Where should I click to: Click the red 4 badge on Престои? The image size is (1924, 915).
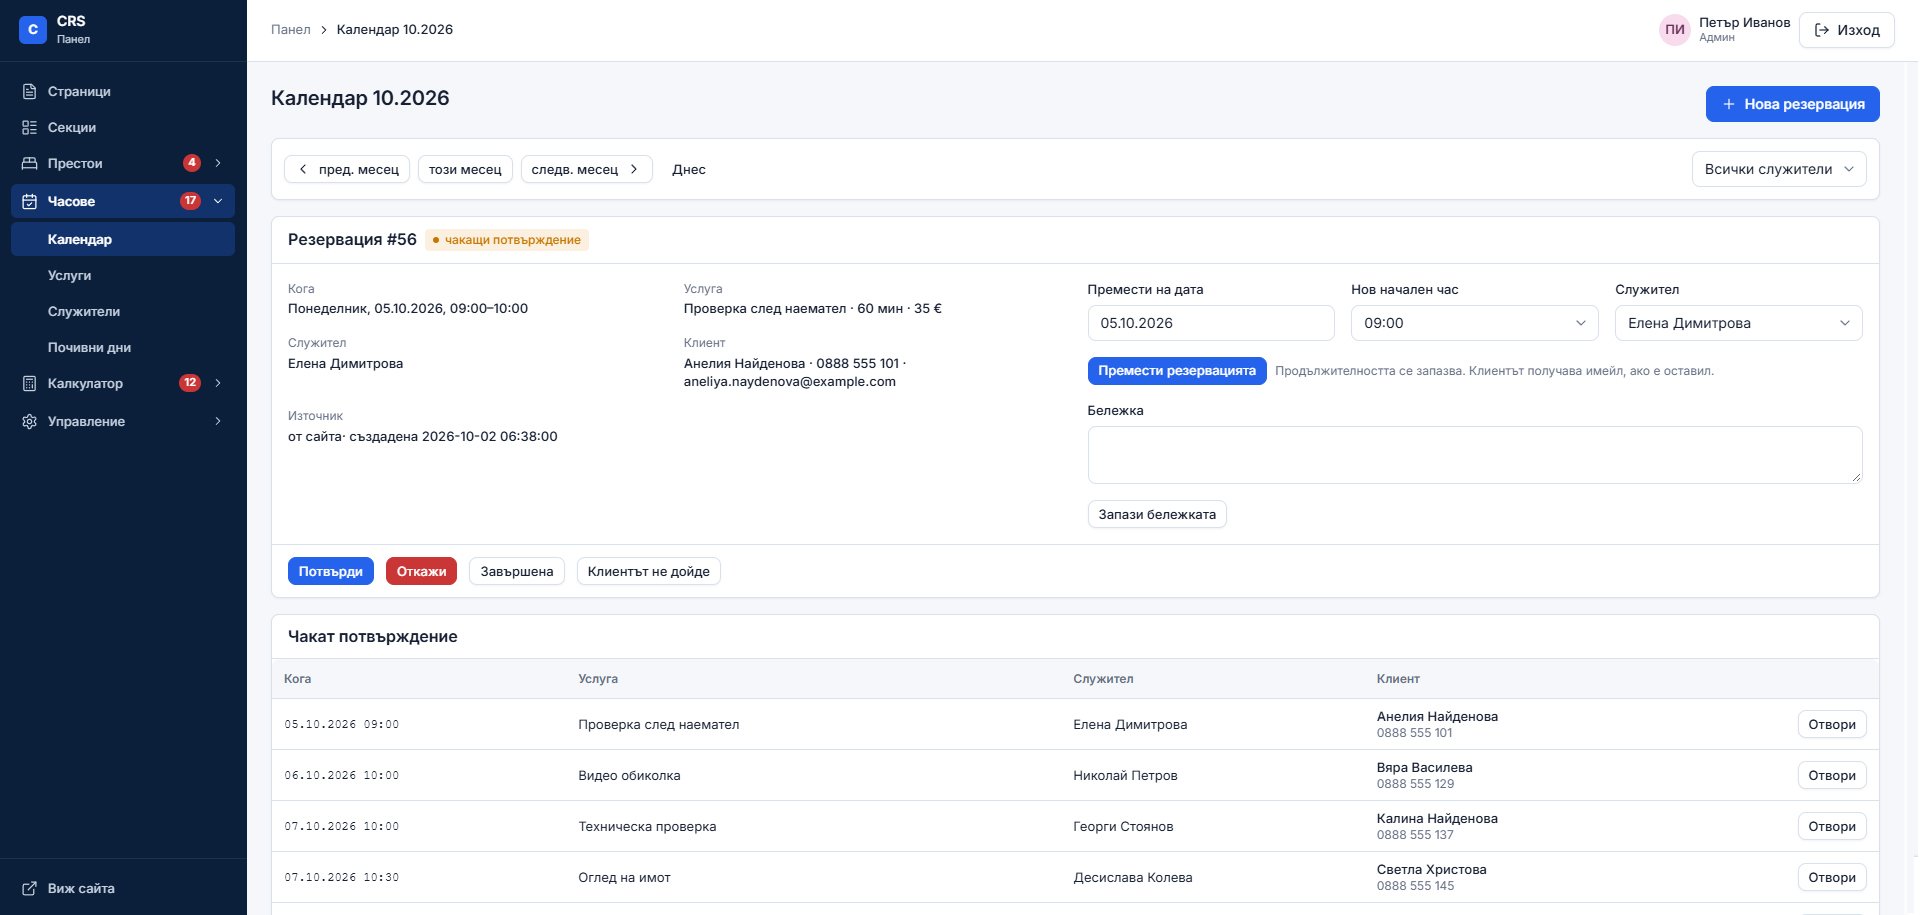tap(192, 163)
